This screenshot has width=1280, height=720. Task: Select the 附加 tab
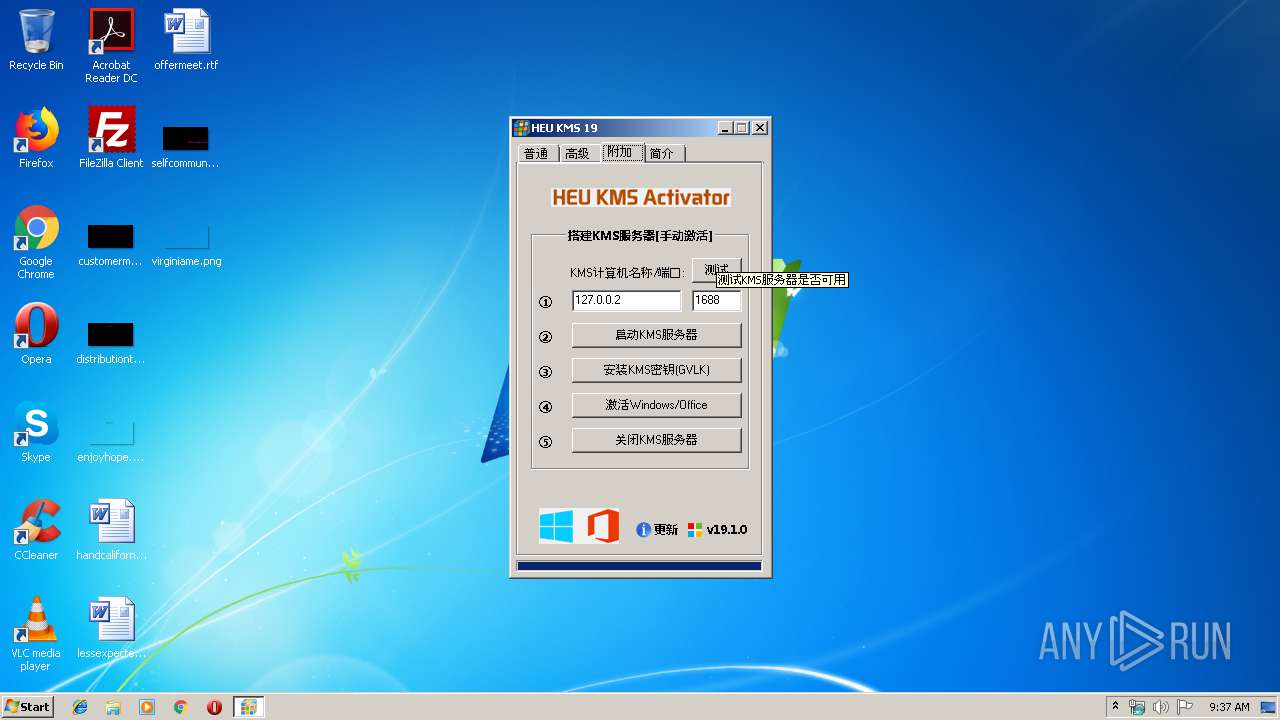pyautogui.click(x=621, y=152)
